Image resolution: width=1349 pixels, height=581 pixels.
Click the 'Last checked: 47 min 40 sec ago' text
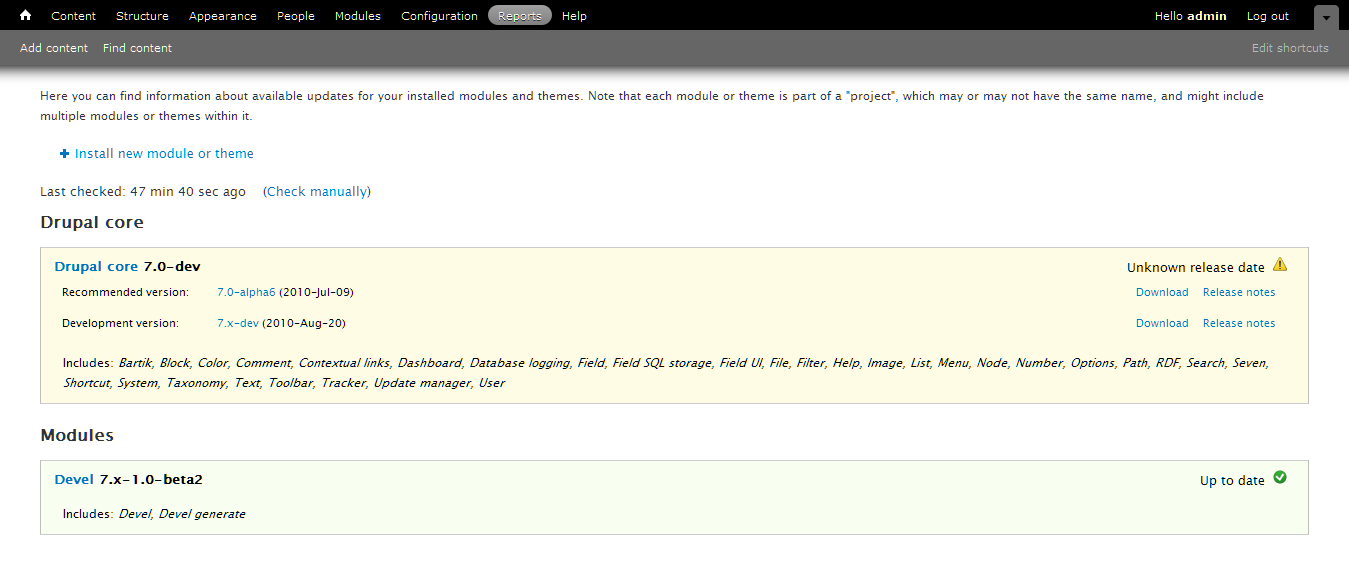coord(143,192)
